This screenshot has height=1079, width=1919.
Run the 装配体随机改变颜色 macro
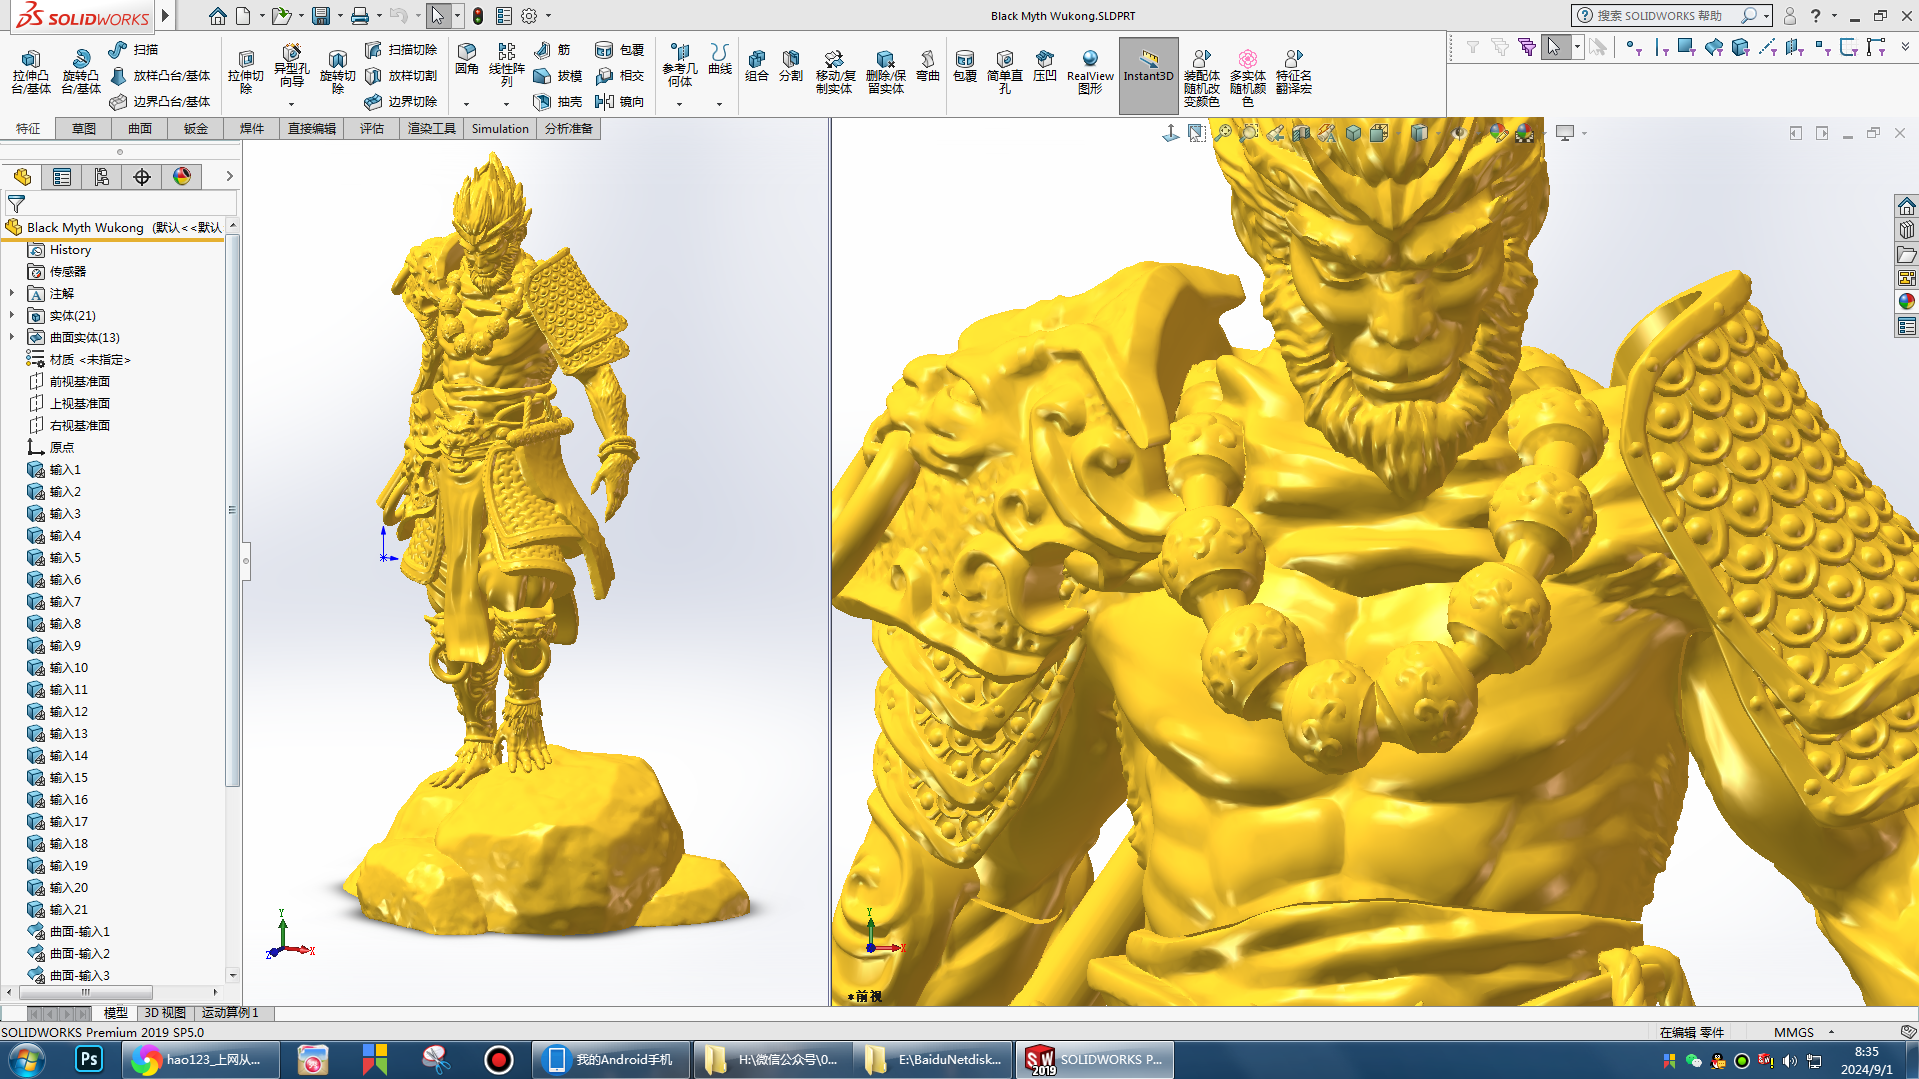tap(1201, 78)
